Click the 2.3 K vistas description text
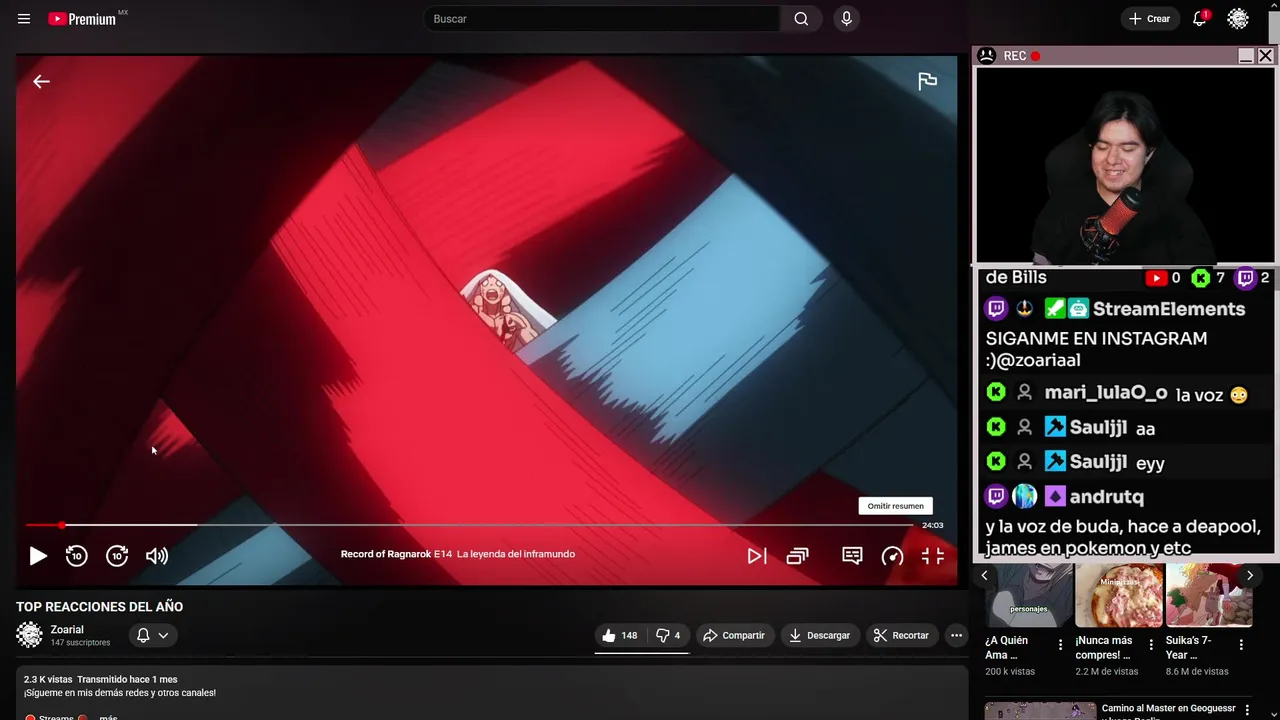This screenshot has height=720, width=1280. click(x=47, y=679)
